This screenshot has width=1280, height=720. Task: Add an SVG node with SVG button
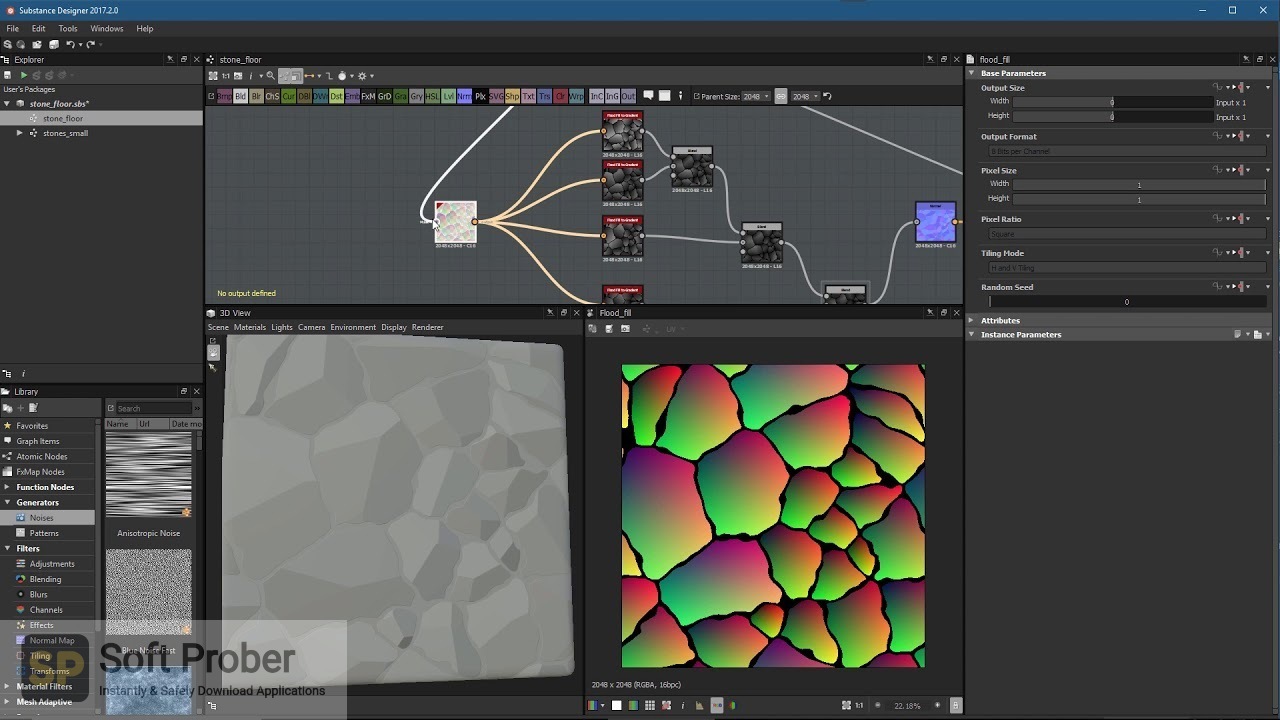click(496, 96)
